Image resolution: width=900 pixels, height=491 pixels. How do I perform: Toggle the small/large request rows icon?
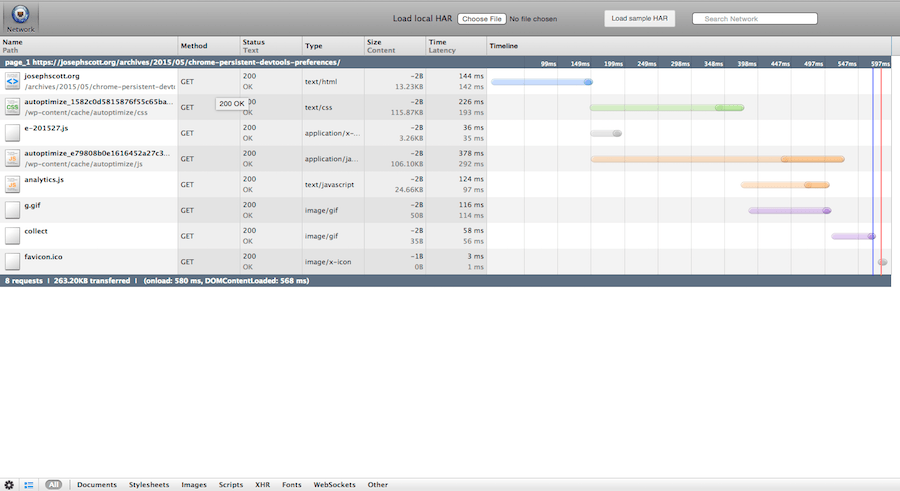coord(29,484)
